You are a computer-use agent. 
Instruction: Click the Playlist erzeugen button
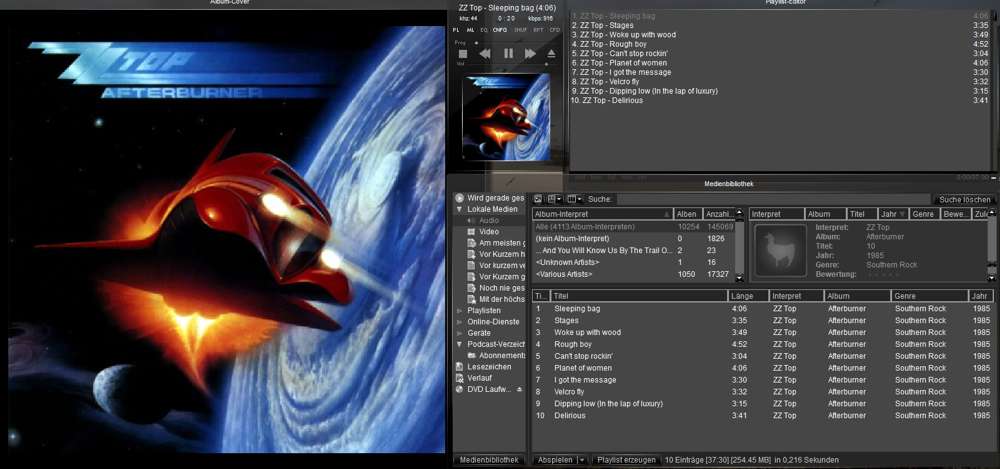pos(625,460)
